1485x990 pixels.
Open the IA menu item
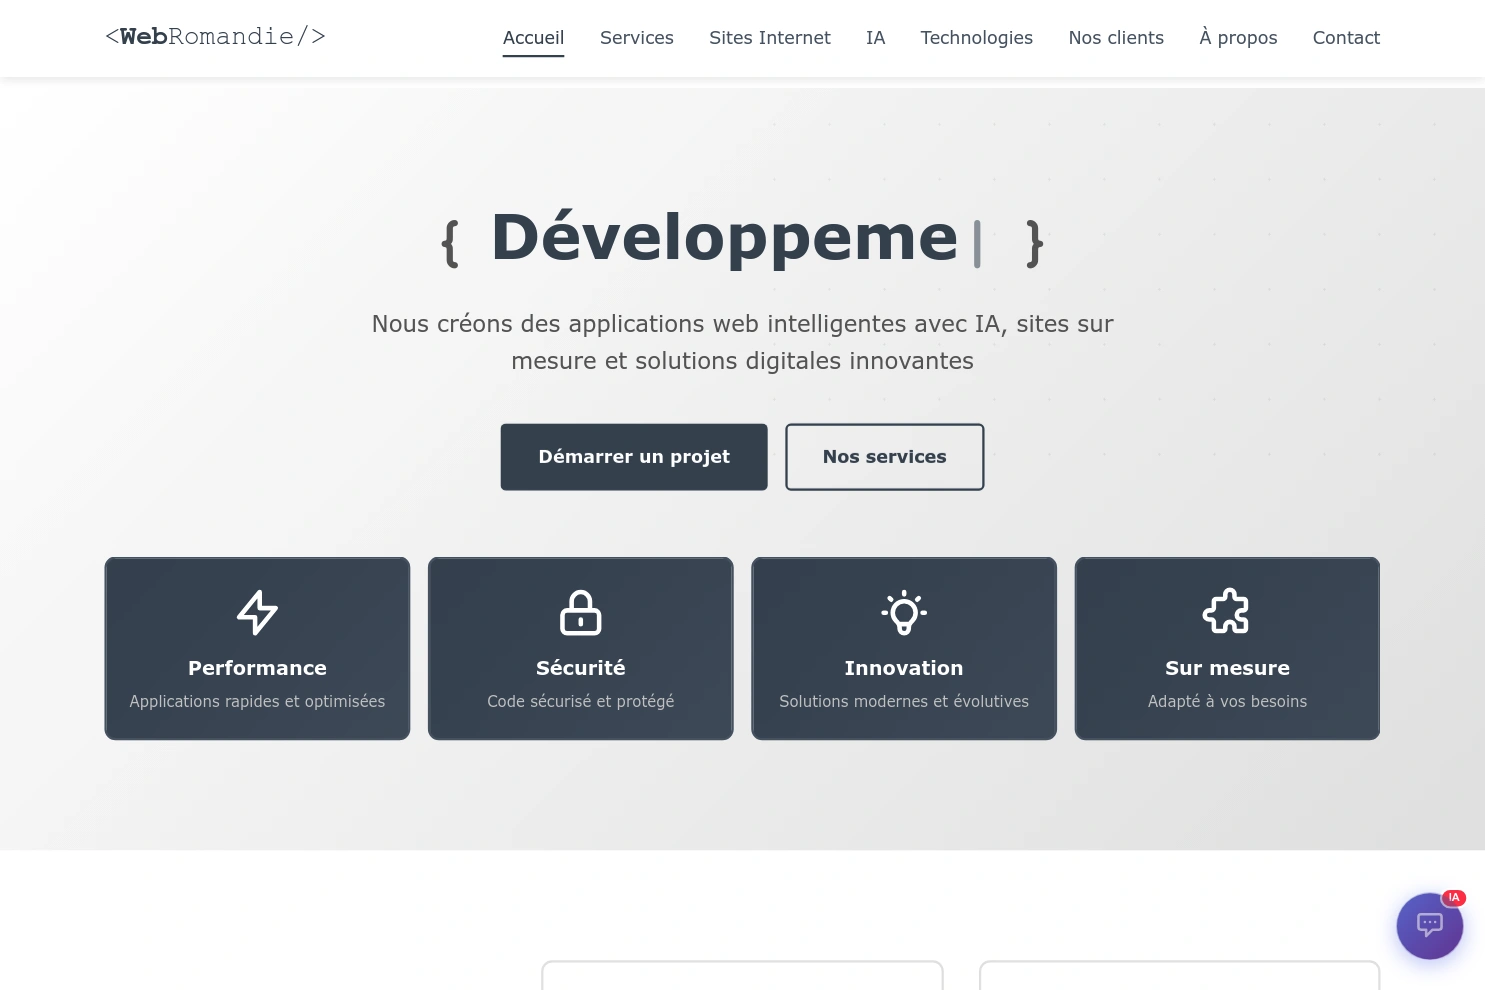(875, 38)
